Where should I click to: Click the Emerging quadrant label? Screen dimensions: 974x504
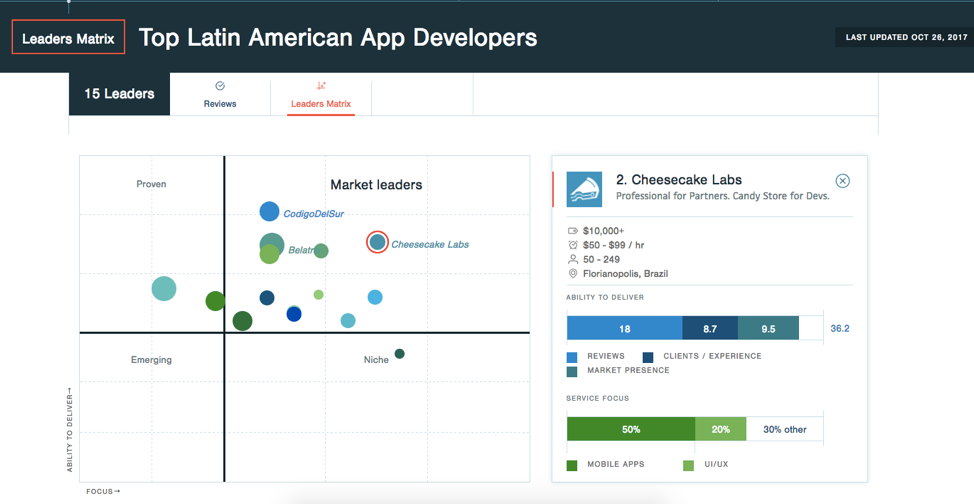(151, 360)
